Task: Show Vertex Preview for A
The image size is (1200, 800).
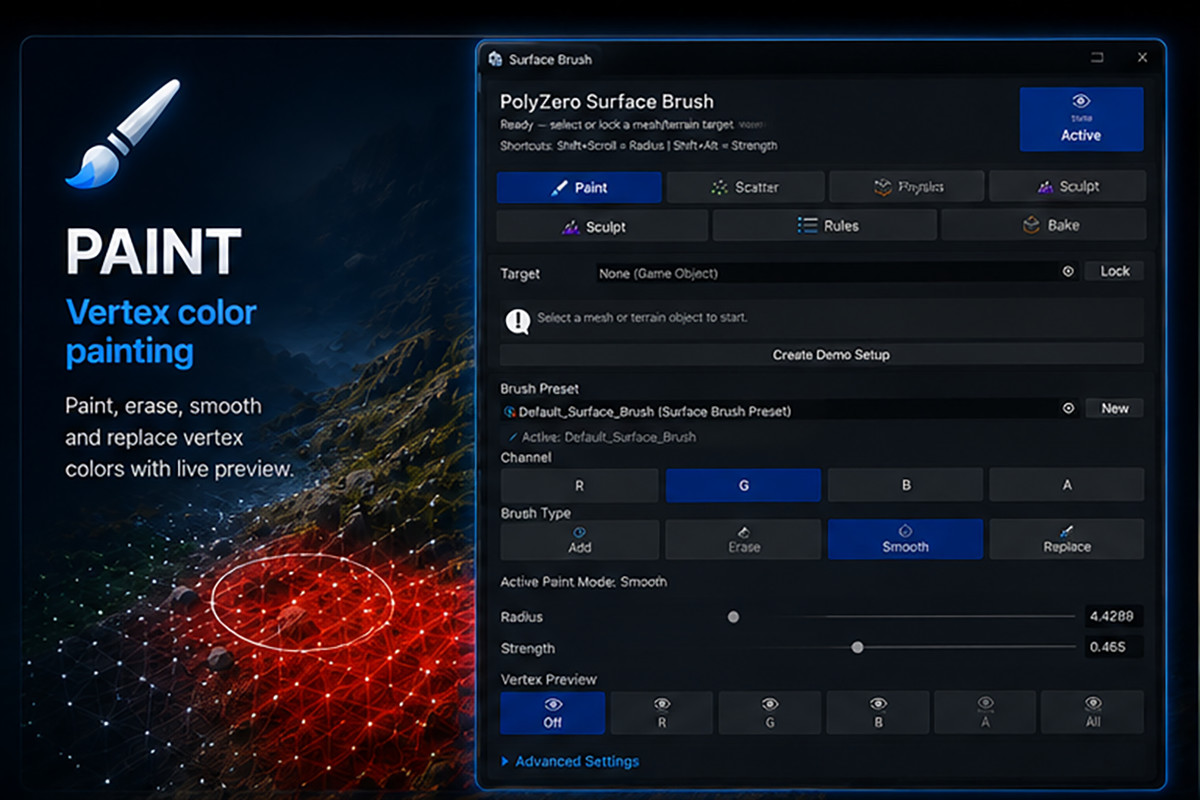Action: pyautogui.click(x=985, y=713)
